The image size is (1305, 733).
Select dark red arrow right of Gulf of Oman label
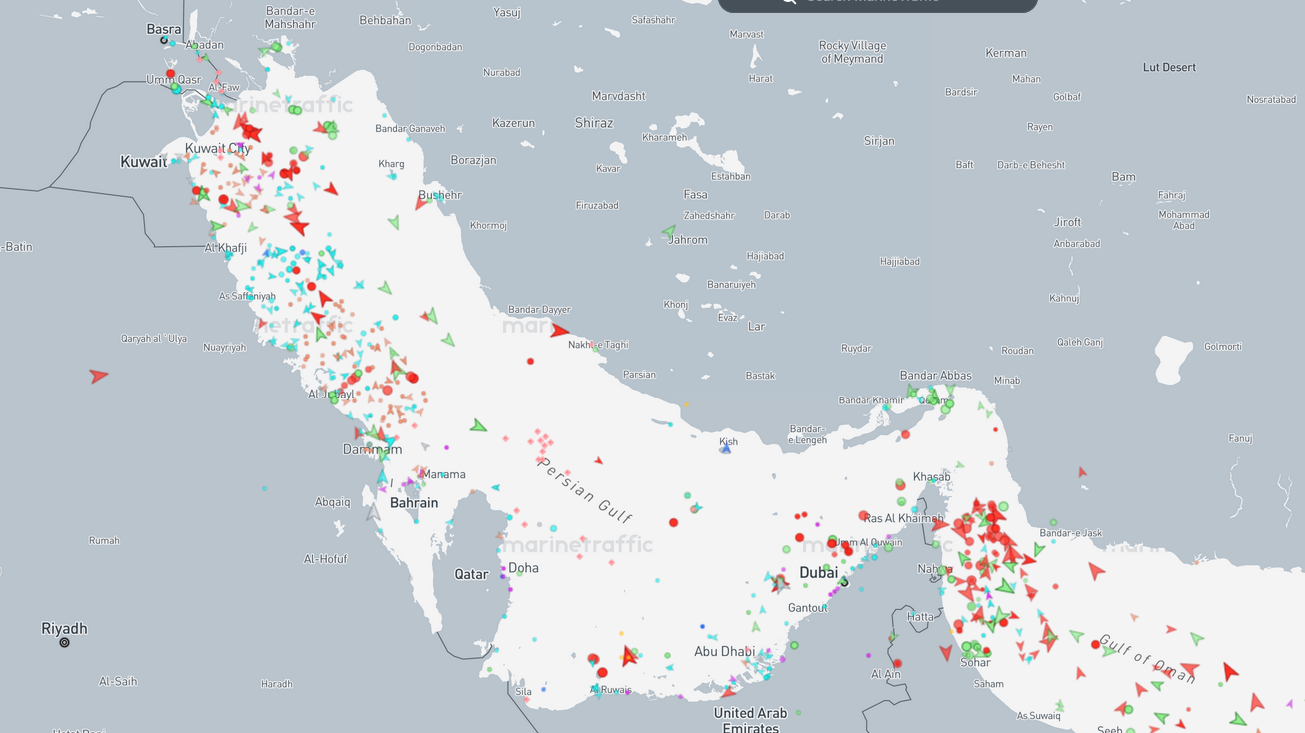click(1230, 673)
